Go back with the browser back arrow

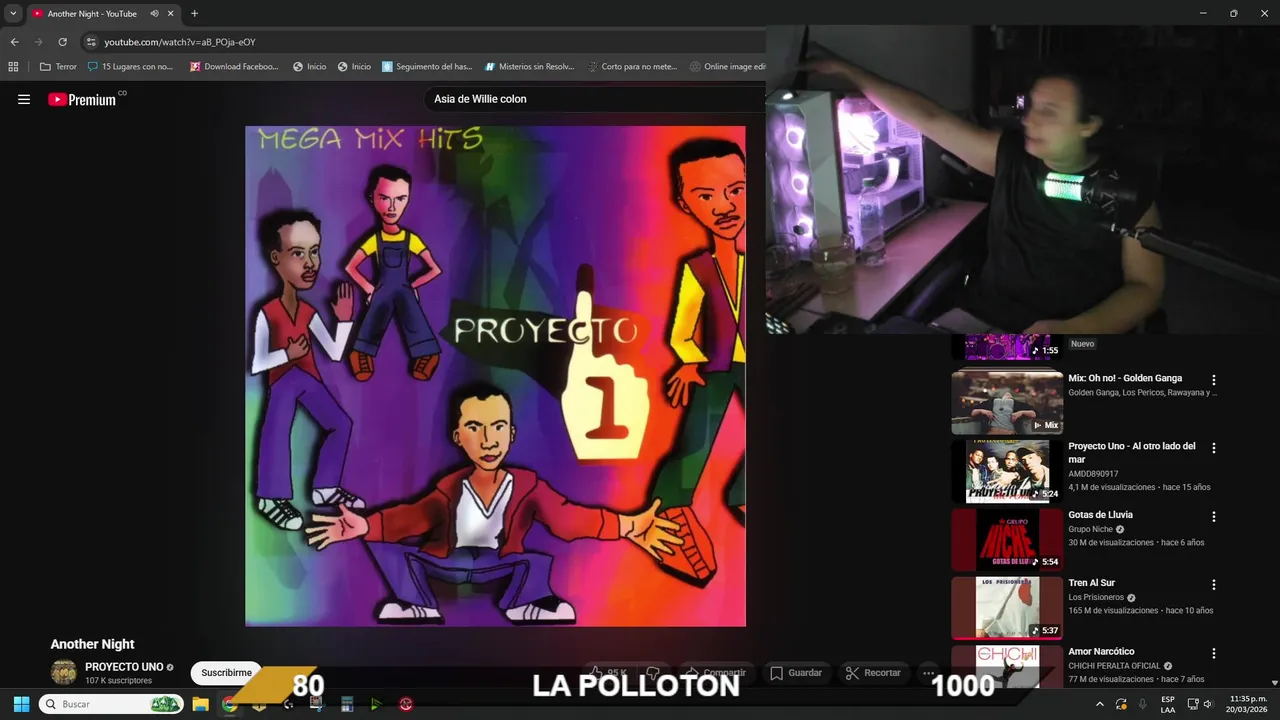14,42
